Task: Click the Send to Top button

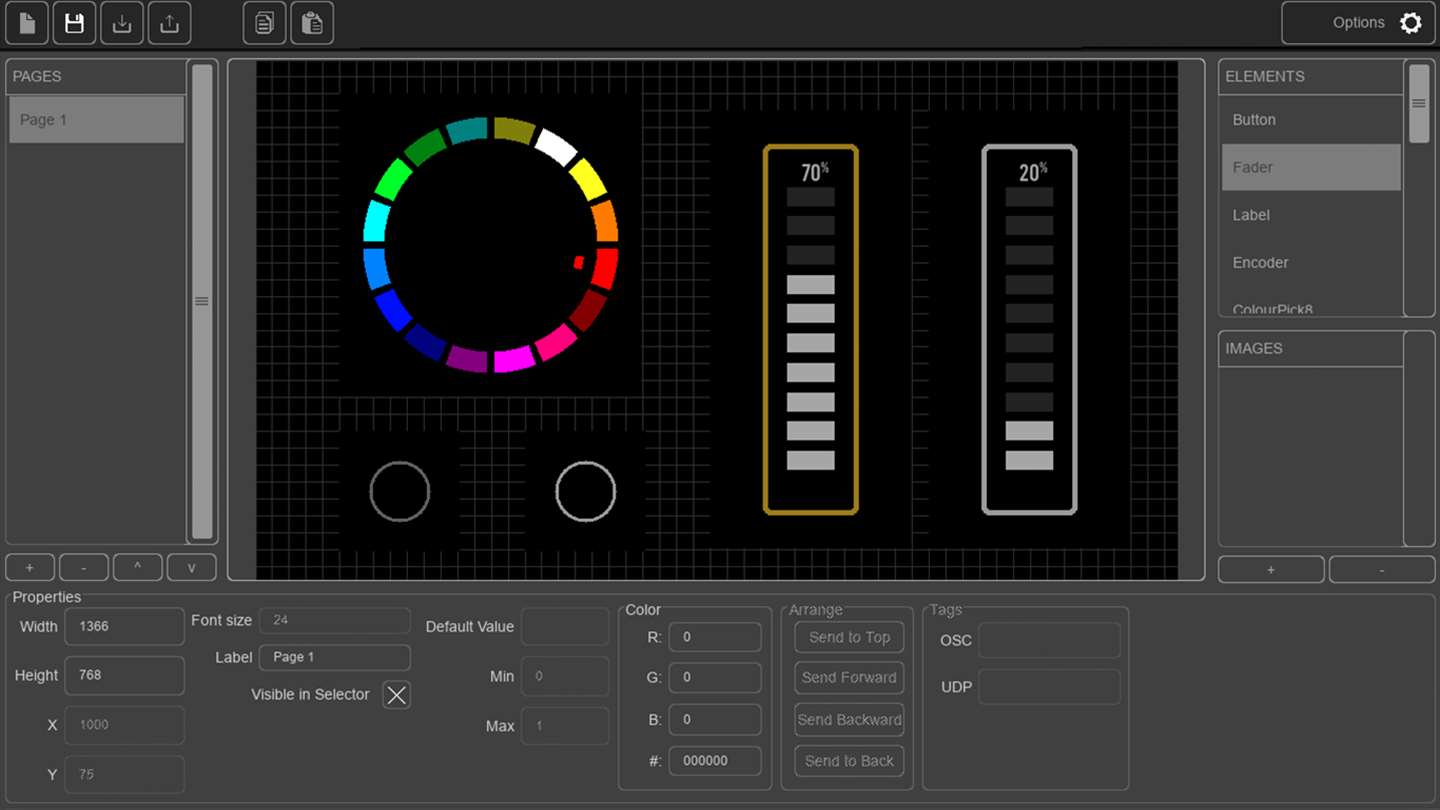Action: [x=849, y=637]
